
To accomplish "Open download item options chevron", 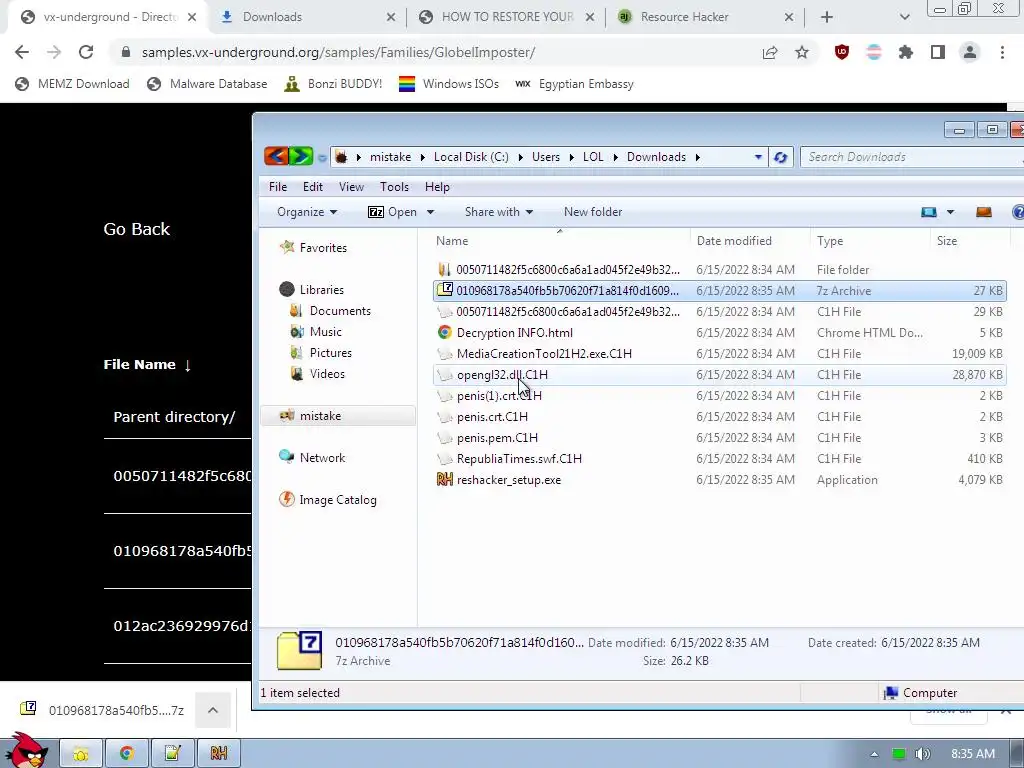I will pos(213,710).
